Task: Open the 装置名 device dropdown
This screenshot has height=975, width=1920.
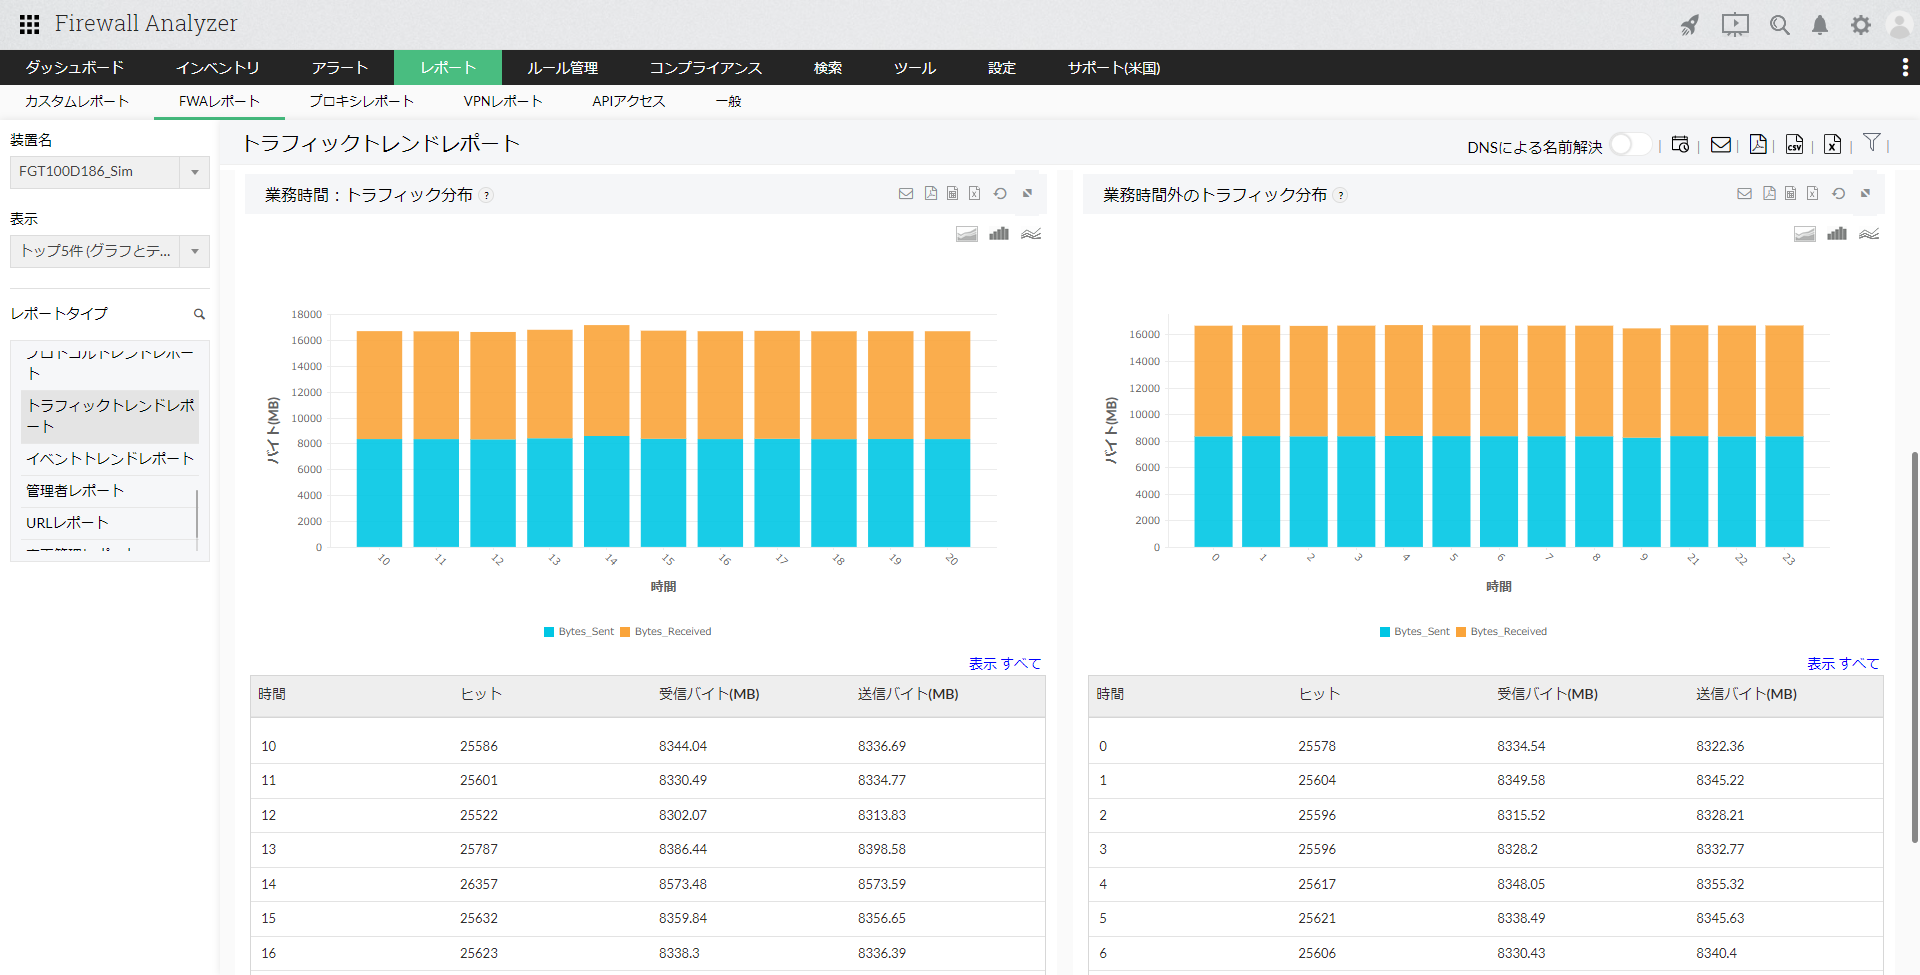Action: pyautogui.click(x=110, y=172)
